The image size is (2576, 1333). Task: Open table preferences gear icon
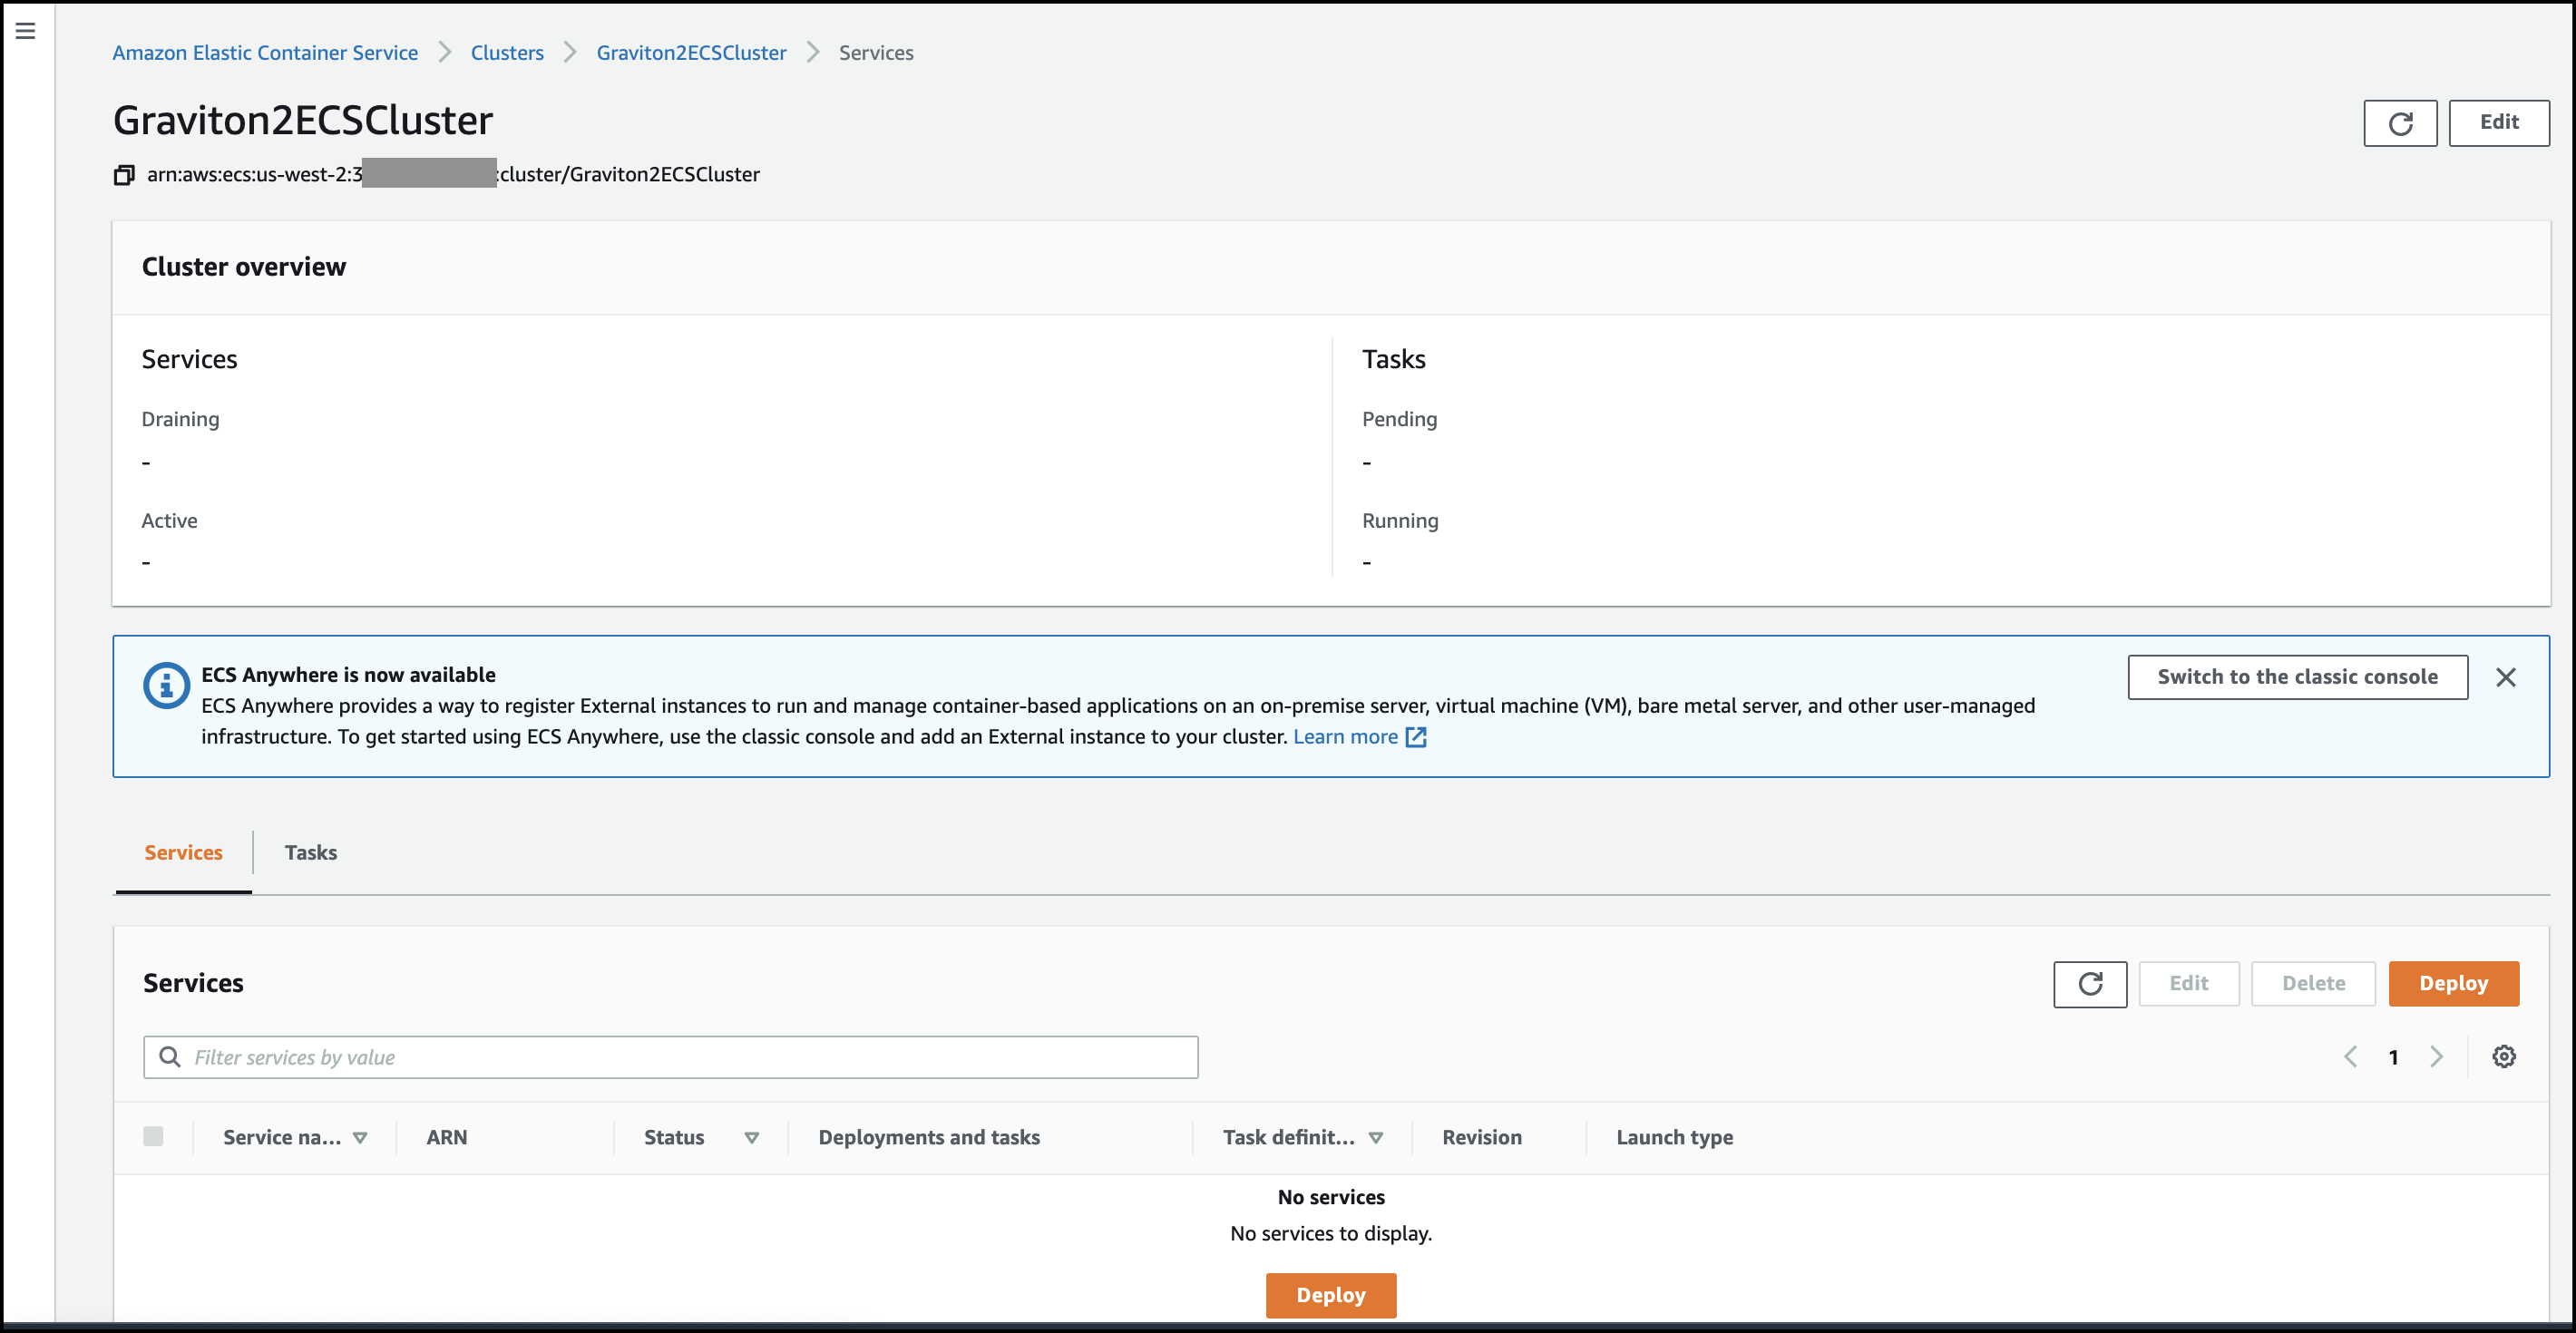point(2504,1057)
